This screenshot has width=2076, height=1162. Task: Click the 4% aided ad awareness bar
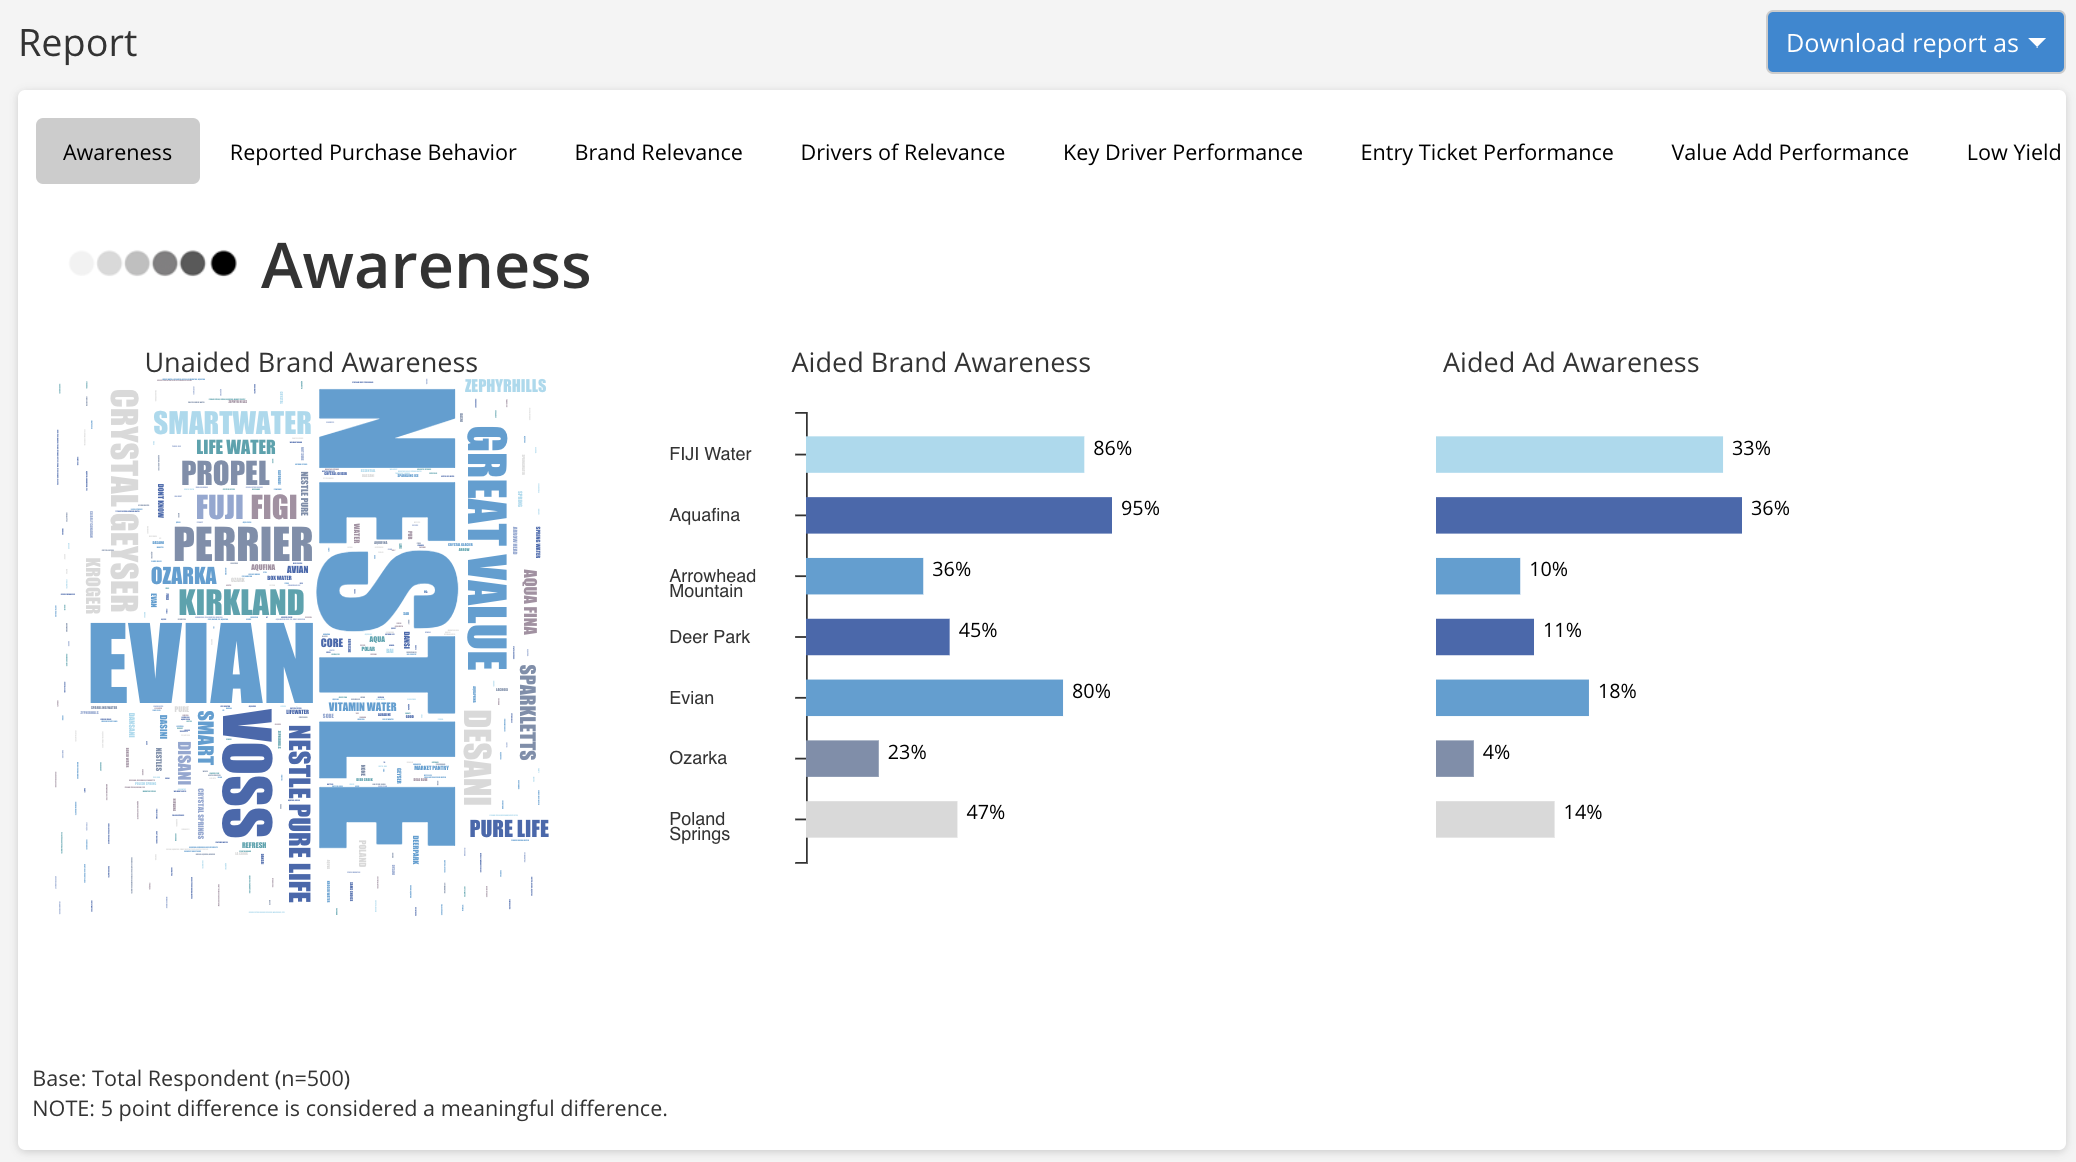(x=1455, y=758)
